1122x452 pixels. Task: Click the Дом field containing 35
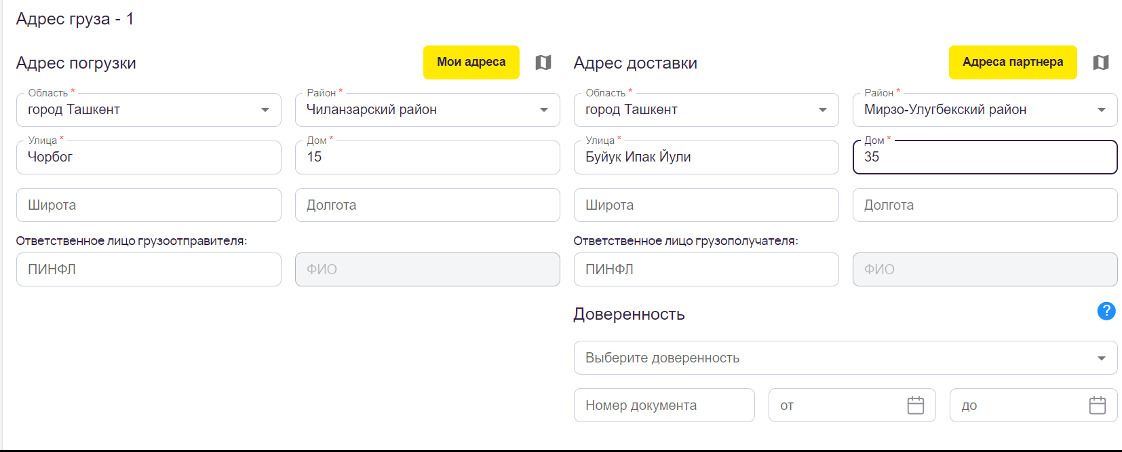[985, 157]
